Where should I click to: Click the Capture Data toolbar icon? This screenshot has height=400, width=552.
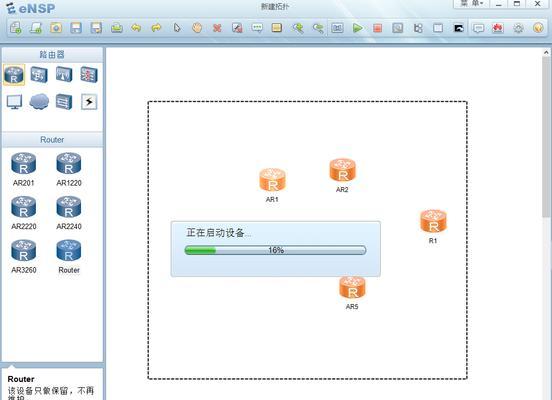pyautogui.click(x=398, y=28)
